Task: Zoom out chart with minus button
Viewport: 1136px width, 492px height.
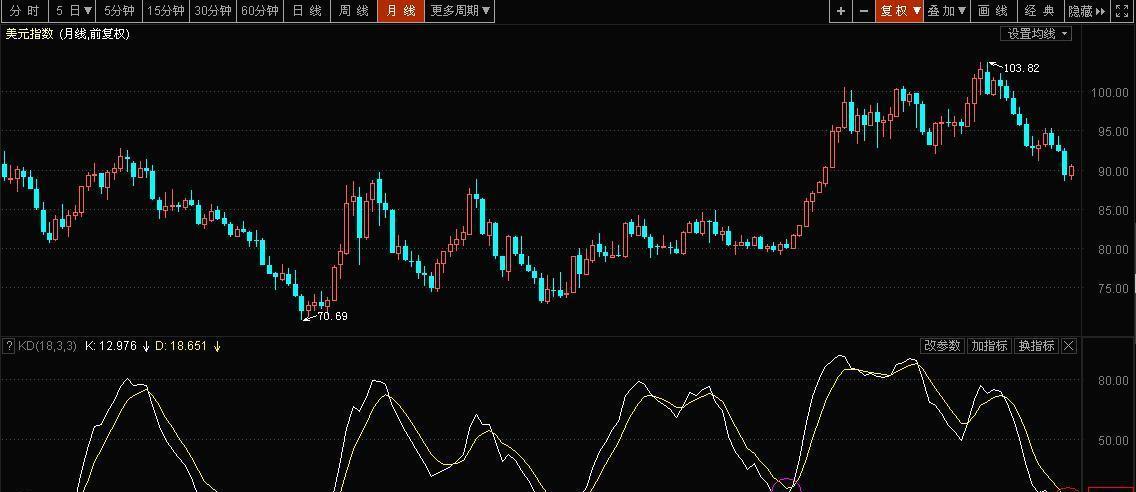Action: point(864,11)
